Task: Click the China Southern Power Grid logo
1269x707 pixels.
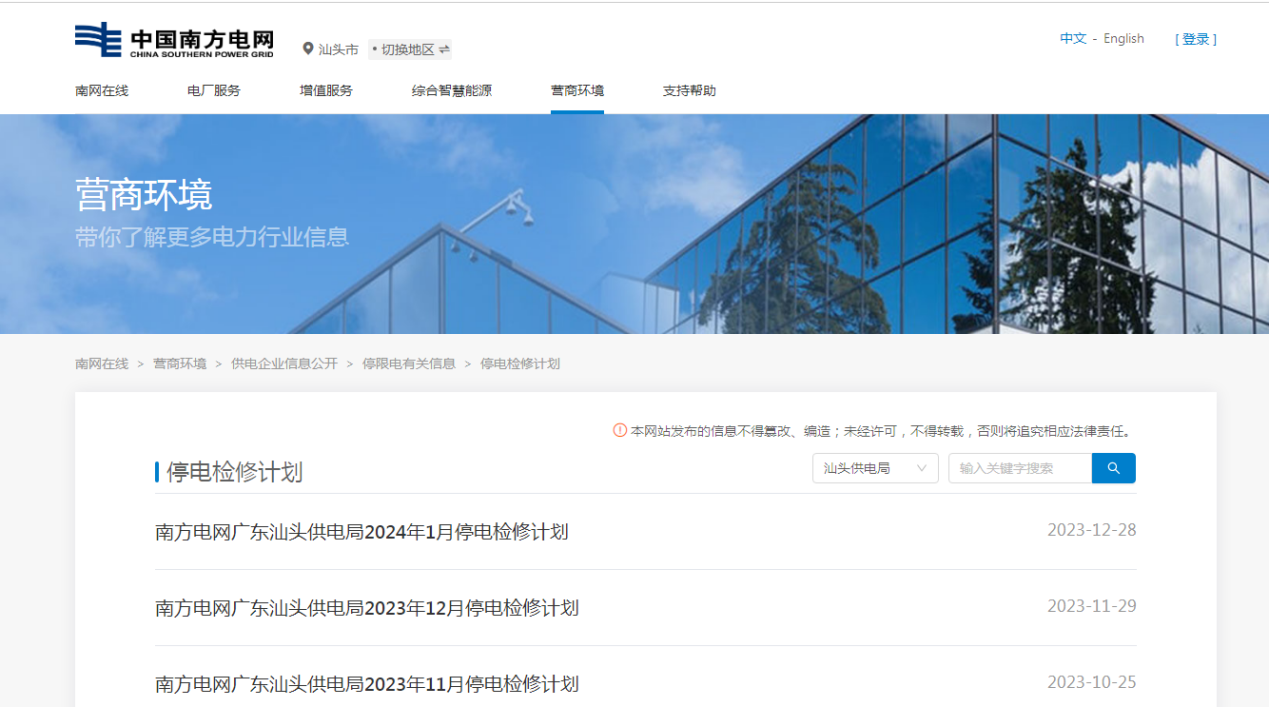Action: [174, 40]
